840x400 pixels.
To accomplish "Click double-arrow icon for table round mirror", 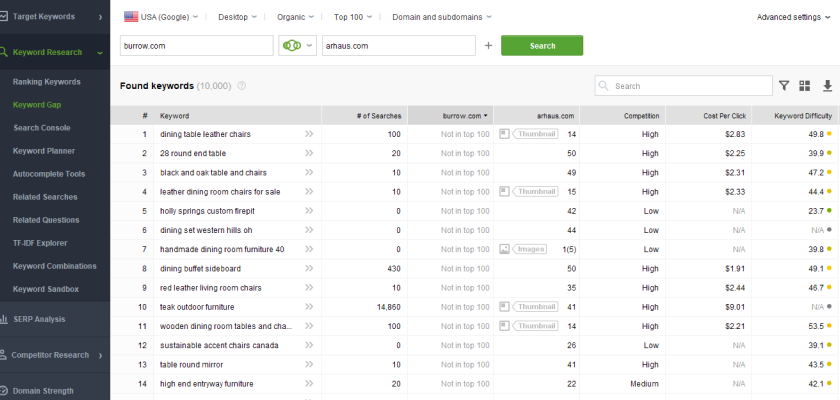I will coord(309,365).
